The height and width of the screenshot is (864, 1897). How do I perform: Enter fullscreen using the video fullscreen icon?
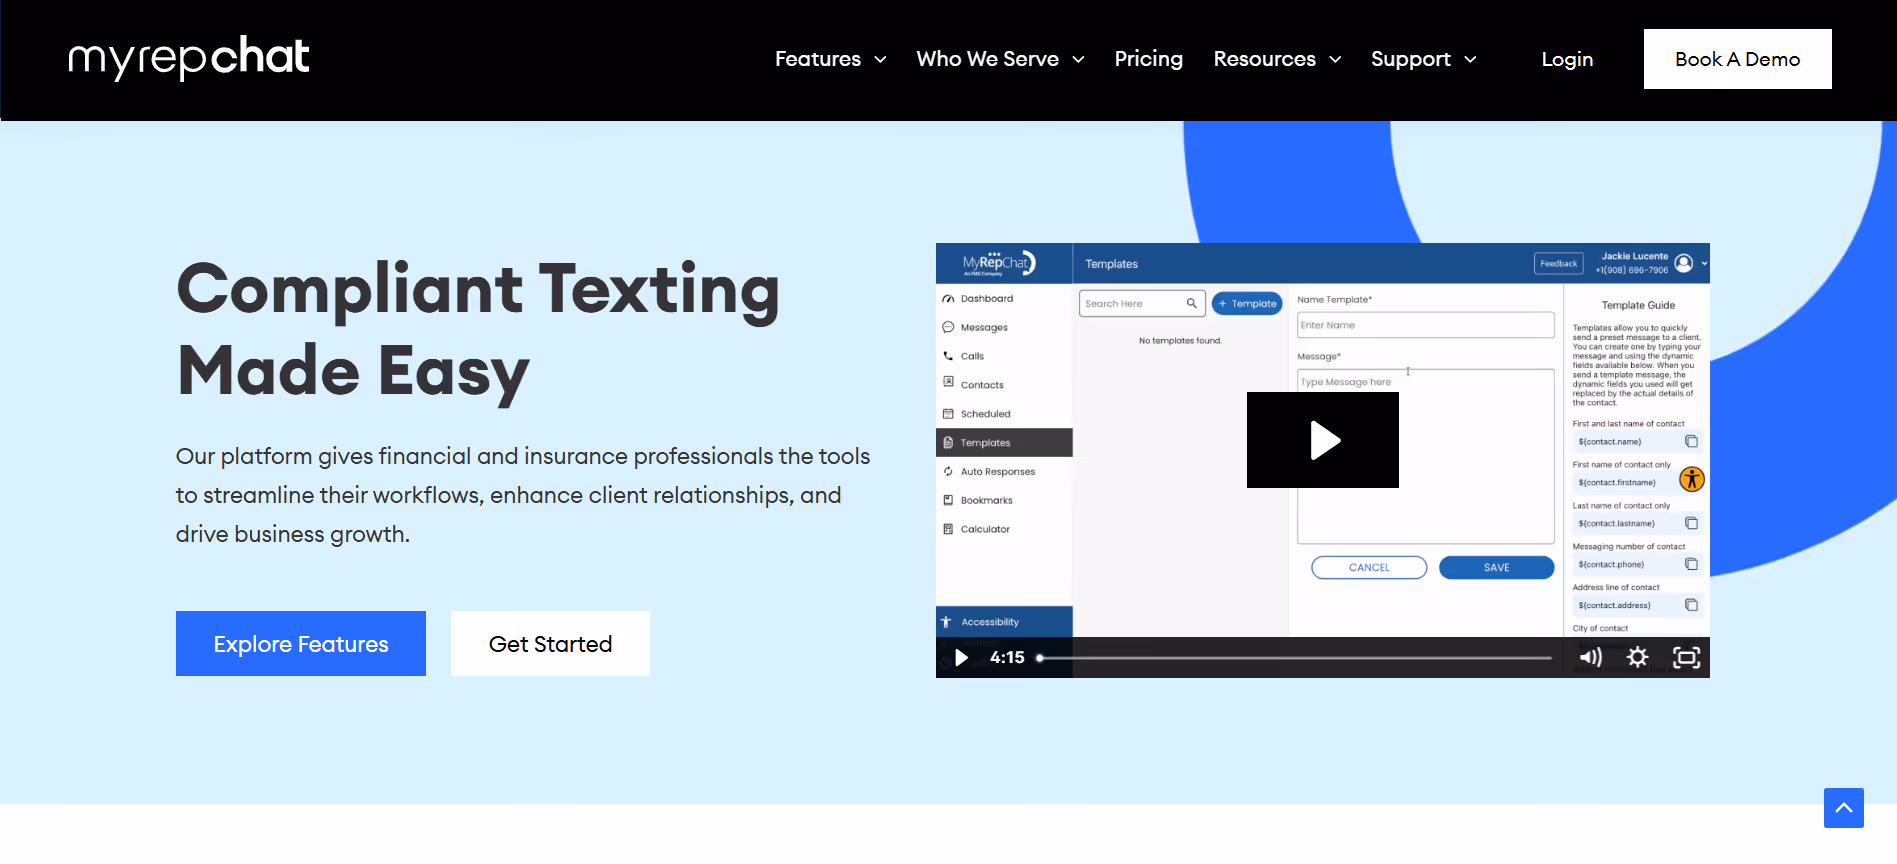(1687, 657)
